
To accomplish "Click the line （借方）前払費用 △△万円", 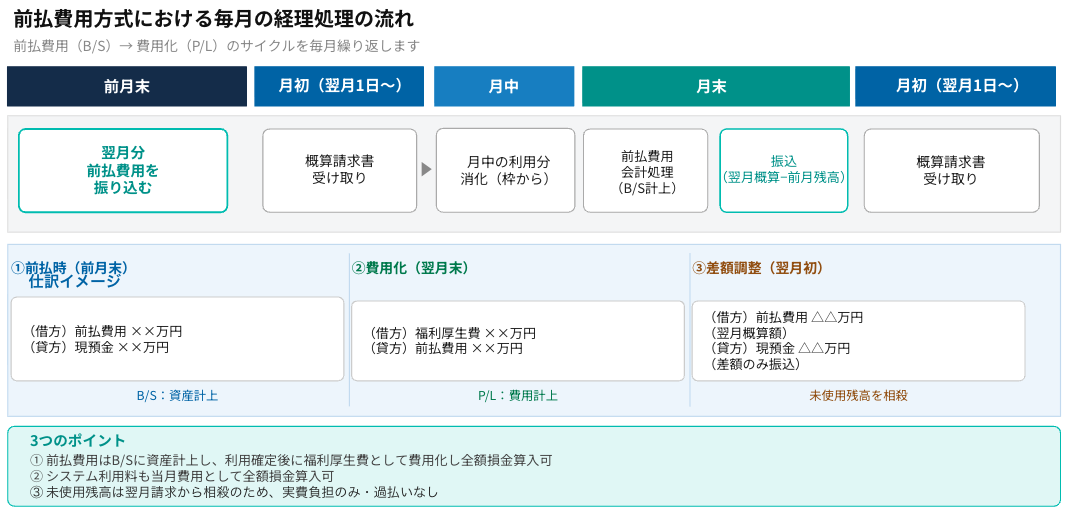I will click(x=785, y=317).
